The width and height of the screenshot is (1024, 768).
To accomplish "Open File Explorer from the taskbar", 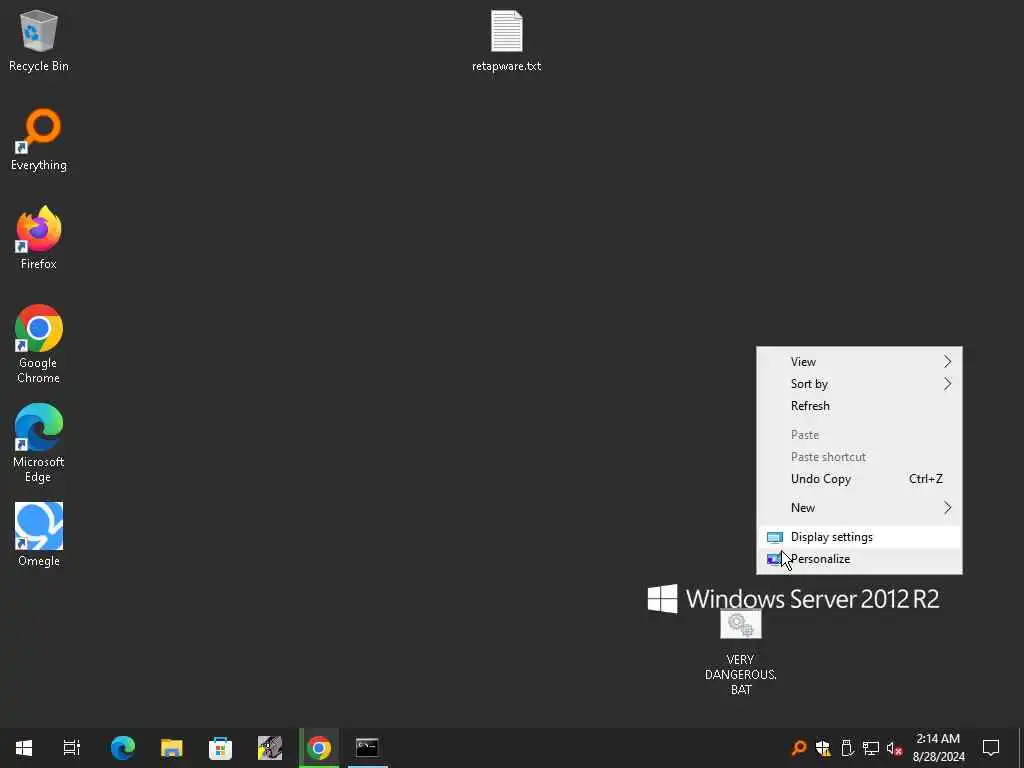I will coord(172,748).
